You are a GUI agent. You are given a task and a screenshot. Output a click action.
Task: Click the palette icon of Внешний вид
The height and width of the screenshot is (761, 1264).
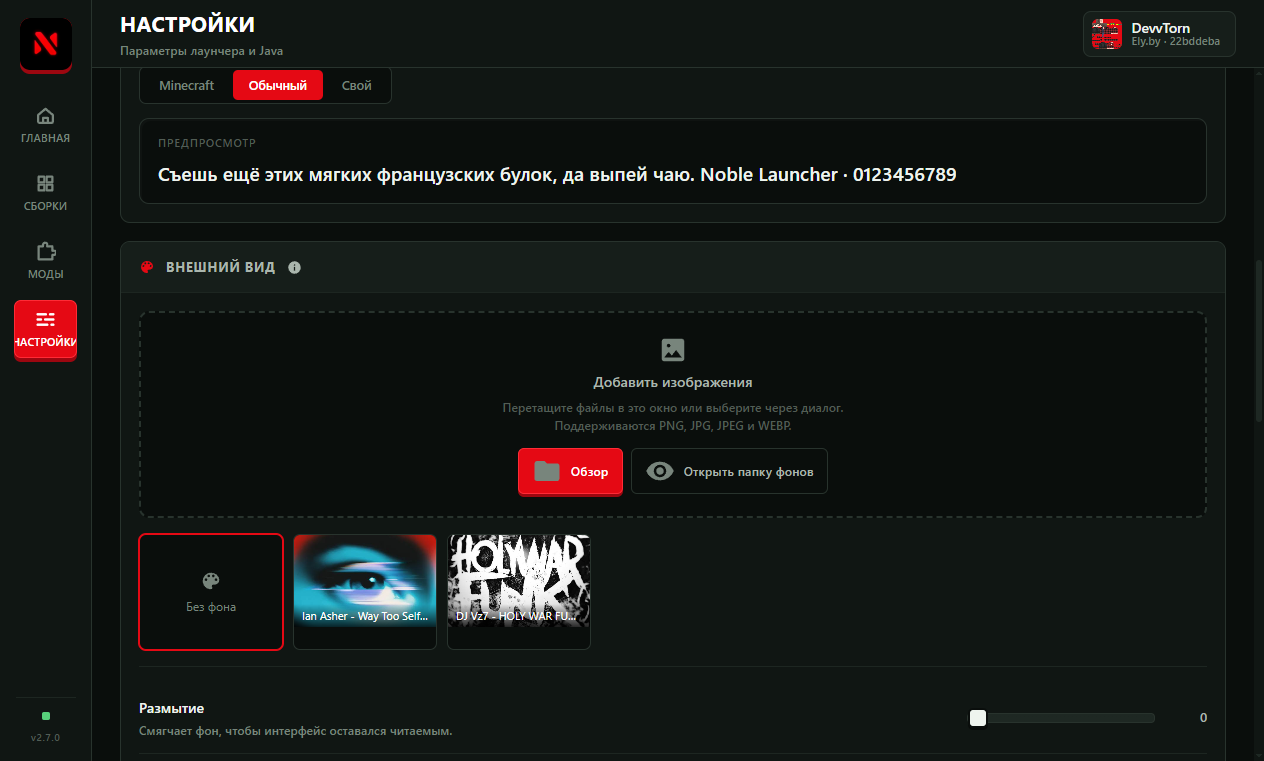tap(147, 268)
